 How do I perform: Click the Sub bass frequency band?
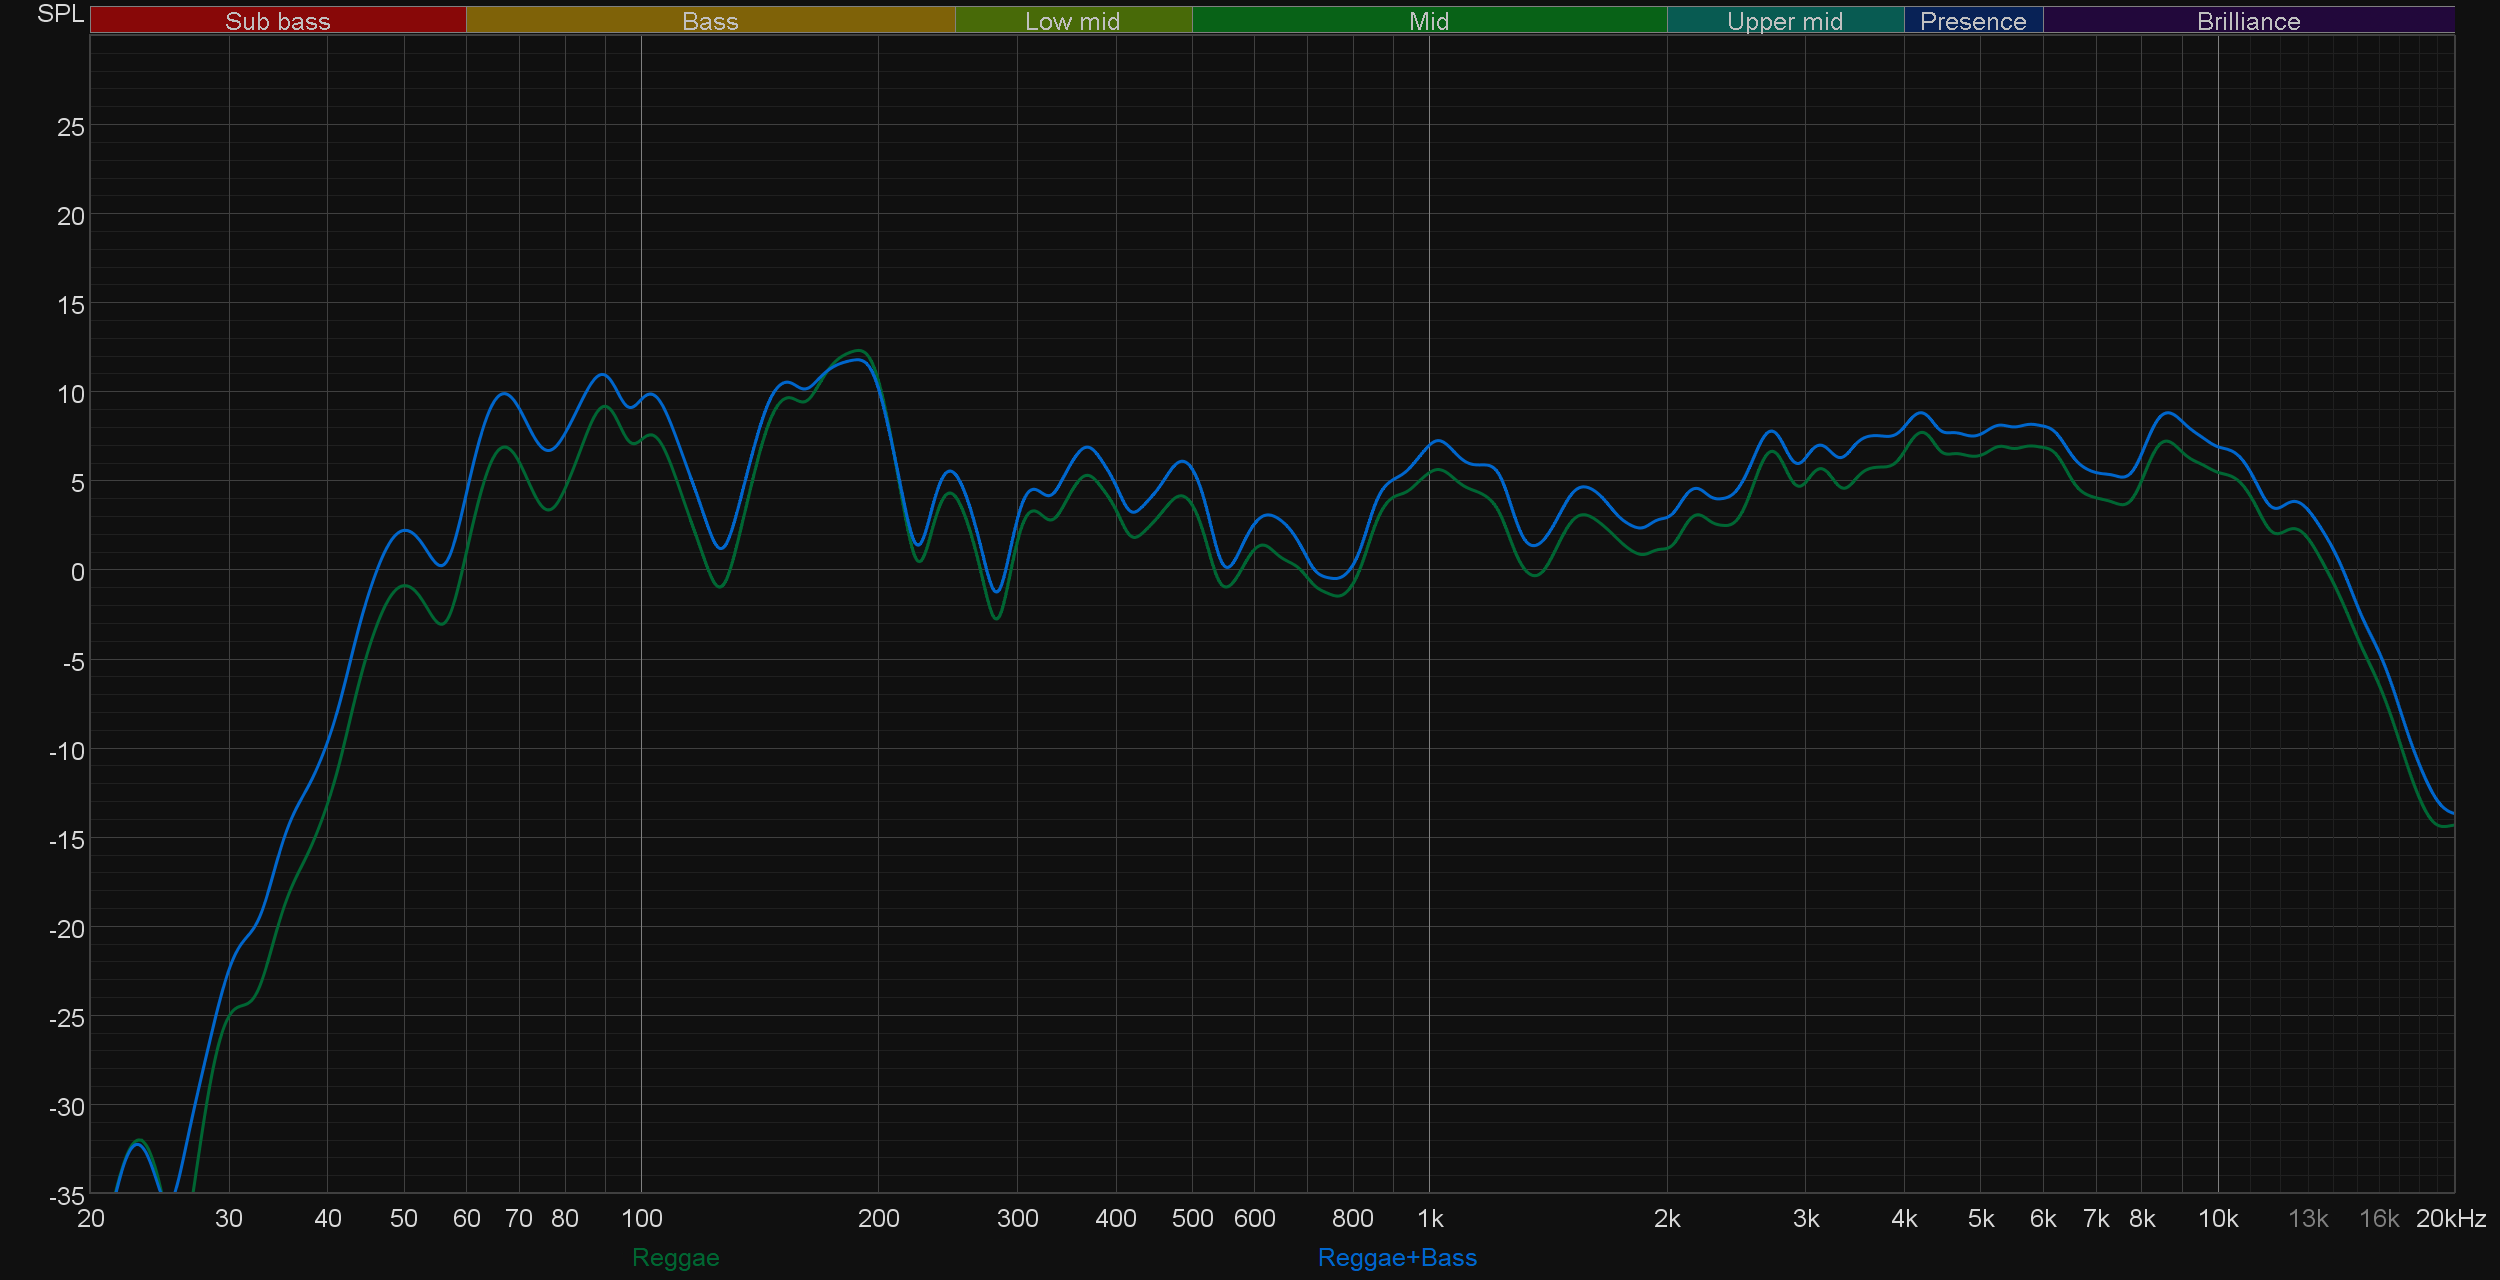[277, 21]
